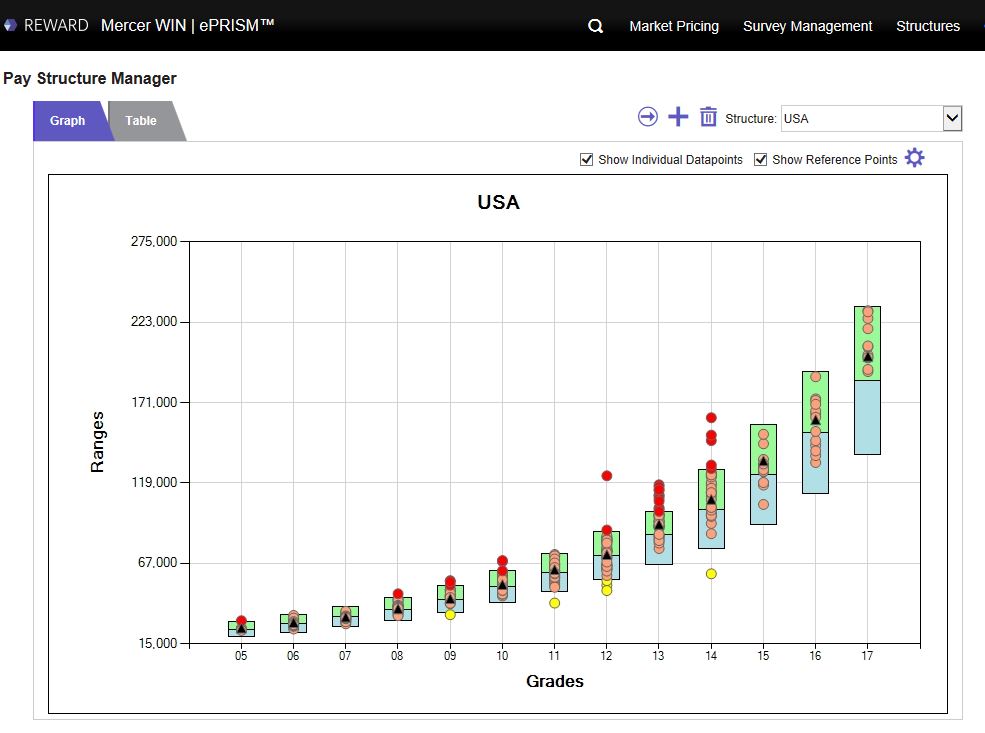Screen dimensions: 985x733
Task: Open the Survey Management menu
Action: pyautogui.click(x=807, y=26)
